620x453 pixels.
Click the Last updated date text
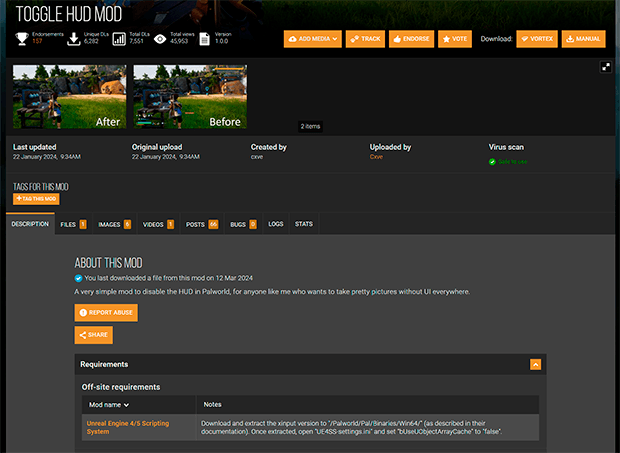click(x=47, y=157)
